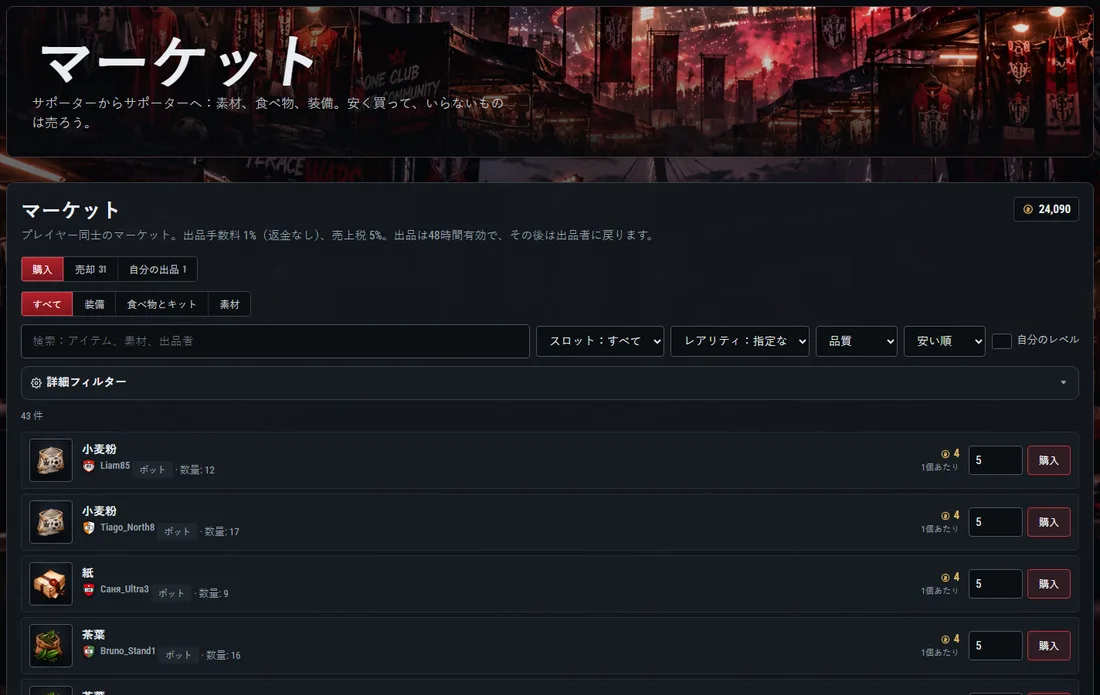This screenshot has height=695, width=1100.
Task: Select the 食べ物とキット category tab
Action: [x=161, y=304]
